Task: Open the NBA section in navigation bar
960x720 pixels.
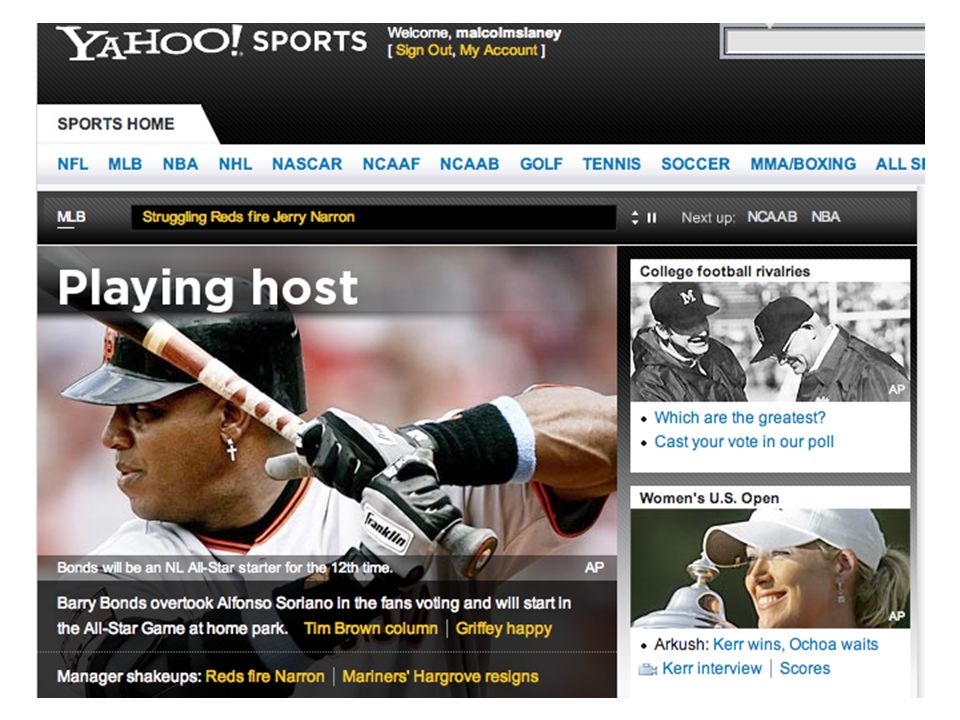Action: [x=180, y=164]
